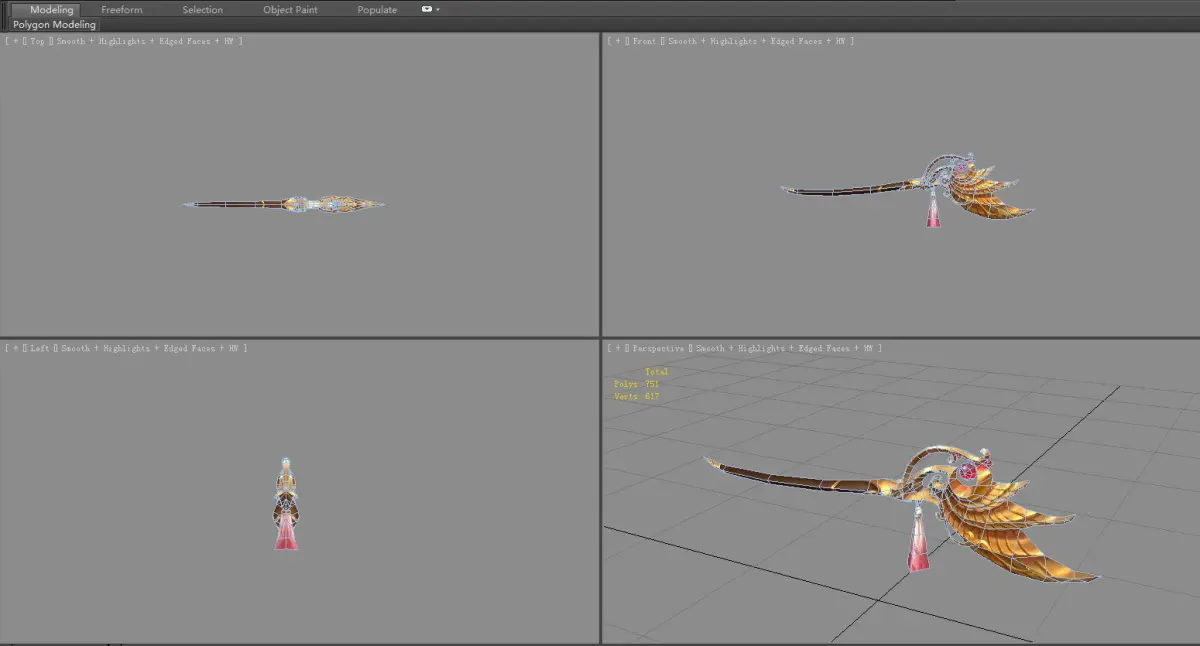This screenshot has width=1200, height=646.
Task: Open the Top viewport plus menu
Action: click(x=15, y=41)
